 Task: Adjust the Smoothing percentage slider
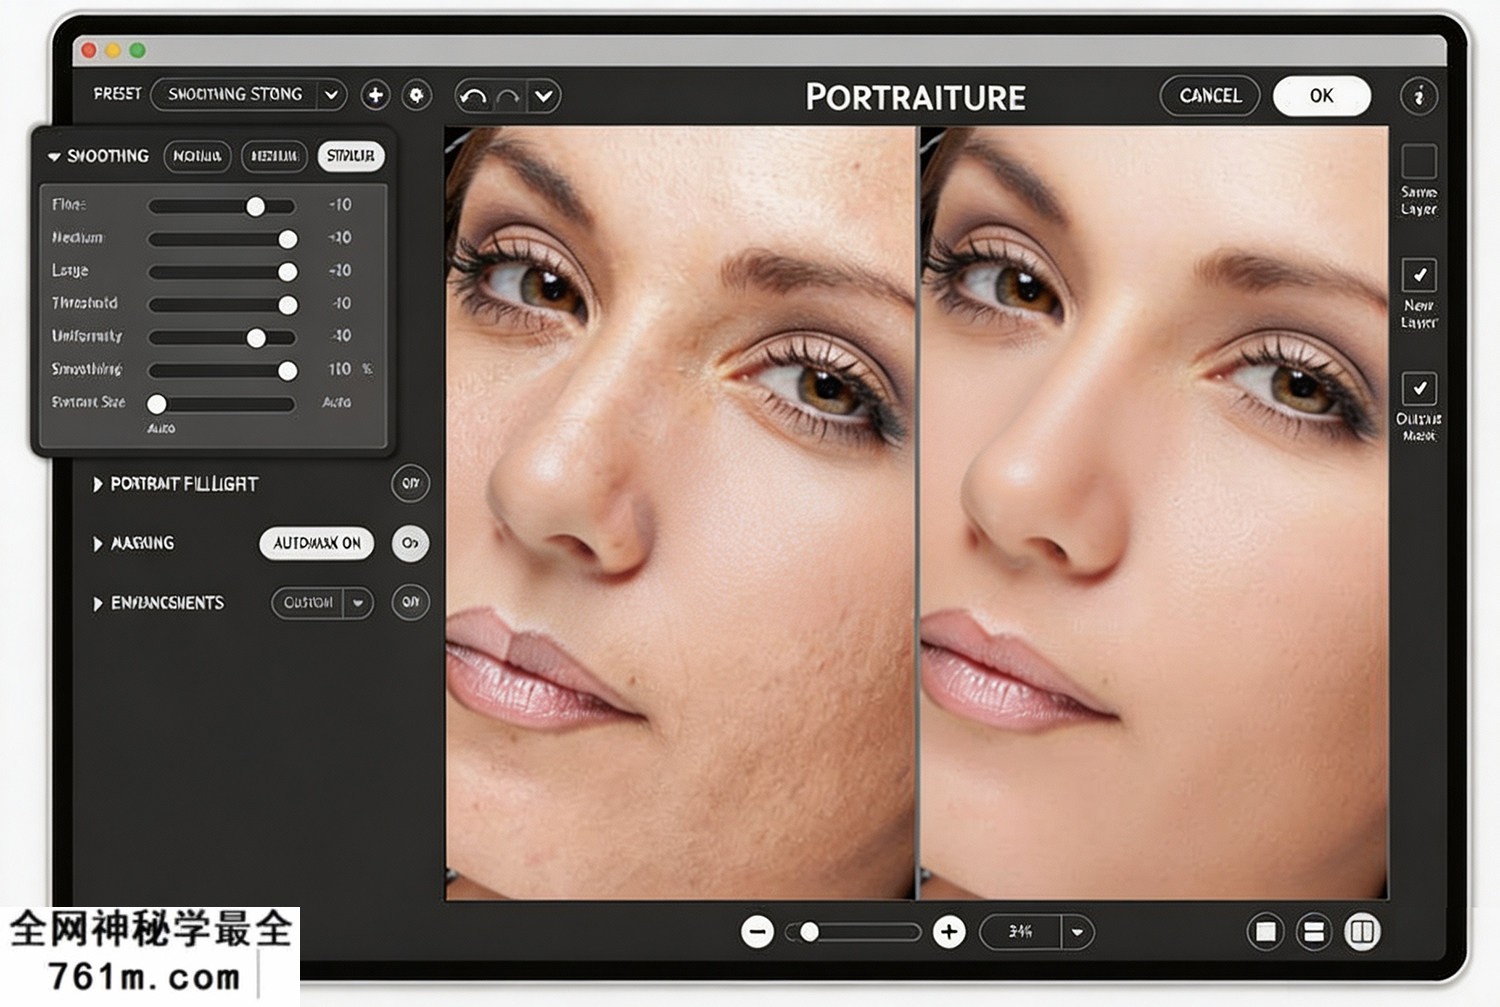tap(222, 371)
